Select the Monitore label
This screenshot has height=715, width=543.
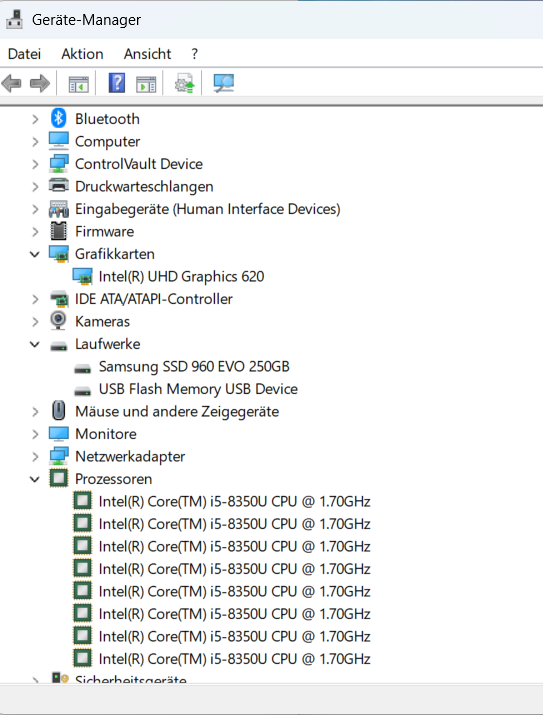point(106,434)
